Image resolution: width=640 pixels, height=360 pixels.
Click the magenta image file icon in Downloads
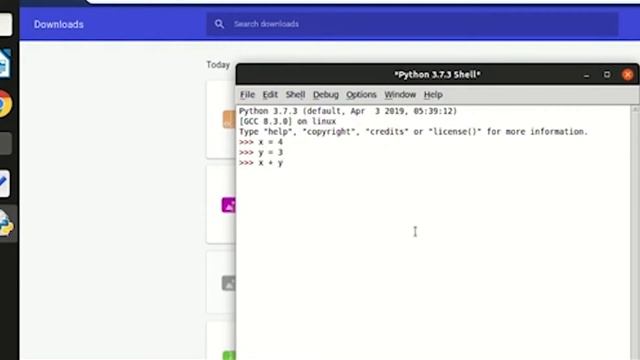pos(229,205)
